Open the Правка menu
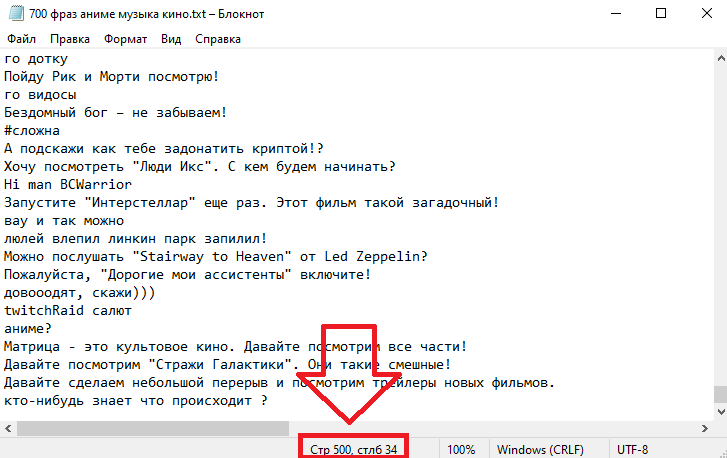Screen dimensions: 727x458 click(70, 39)
